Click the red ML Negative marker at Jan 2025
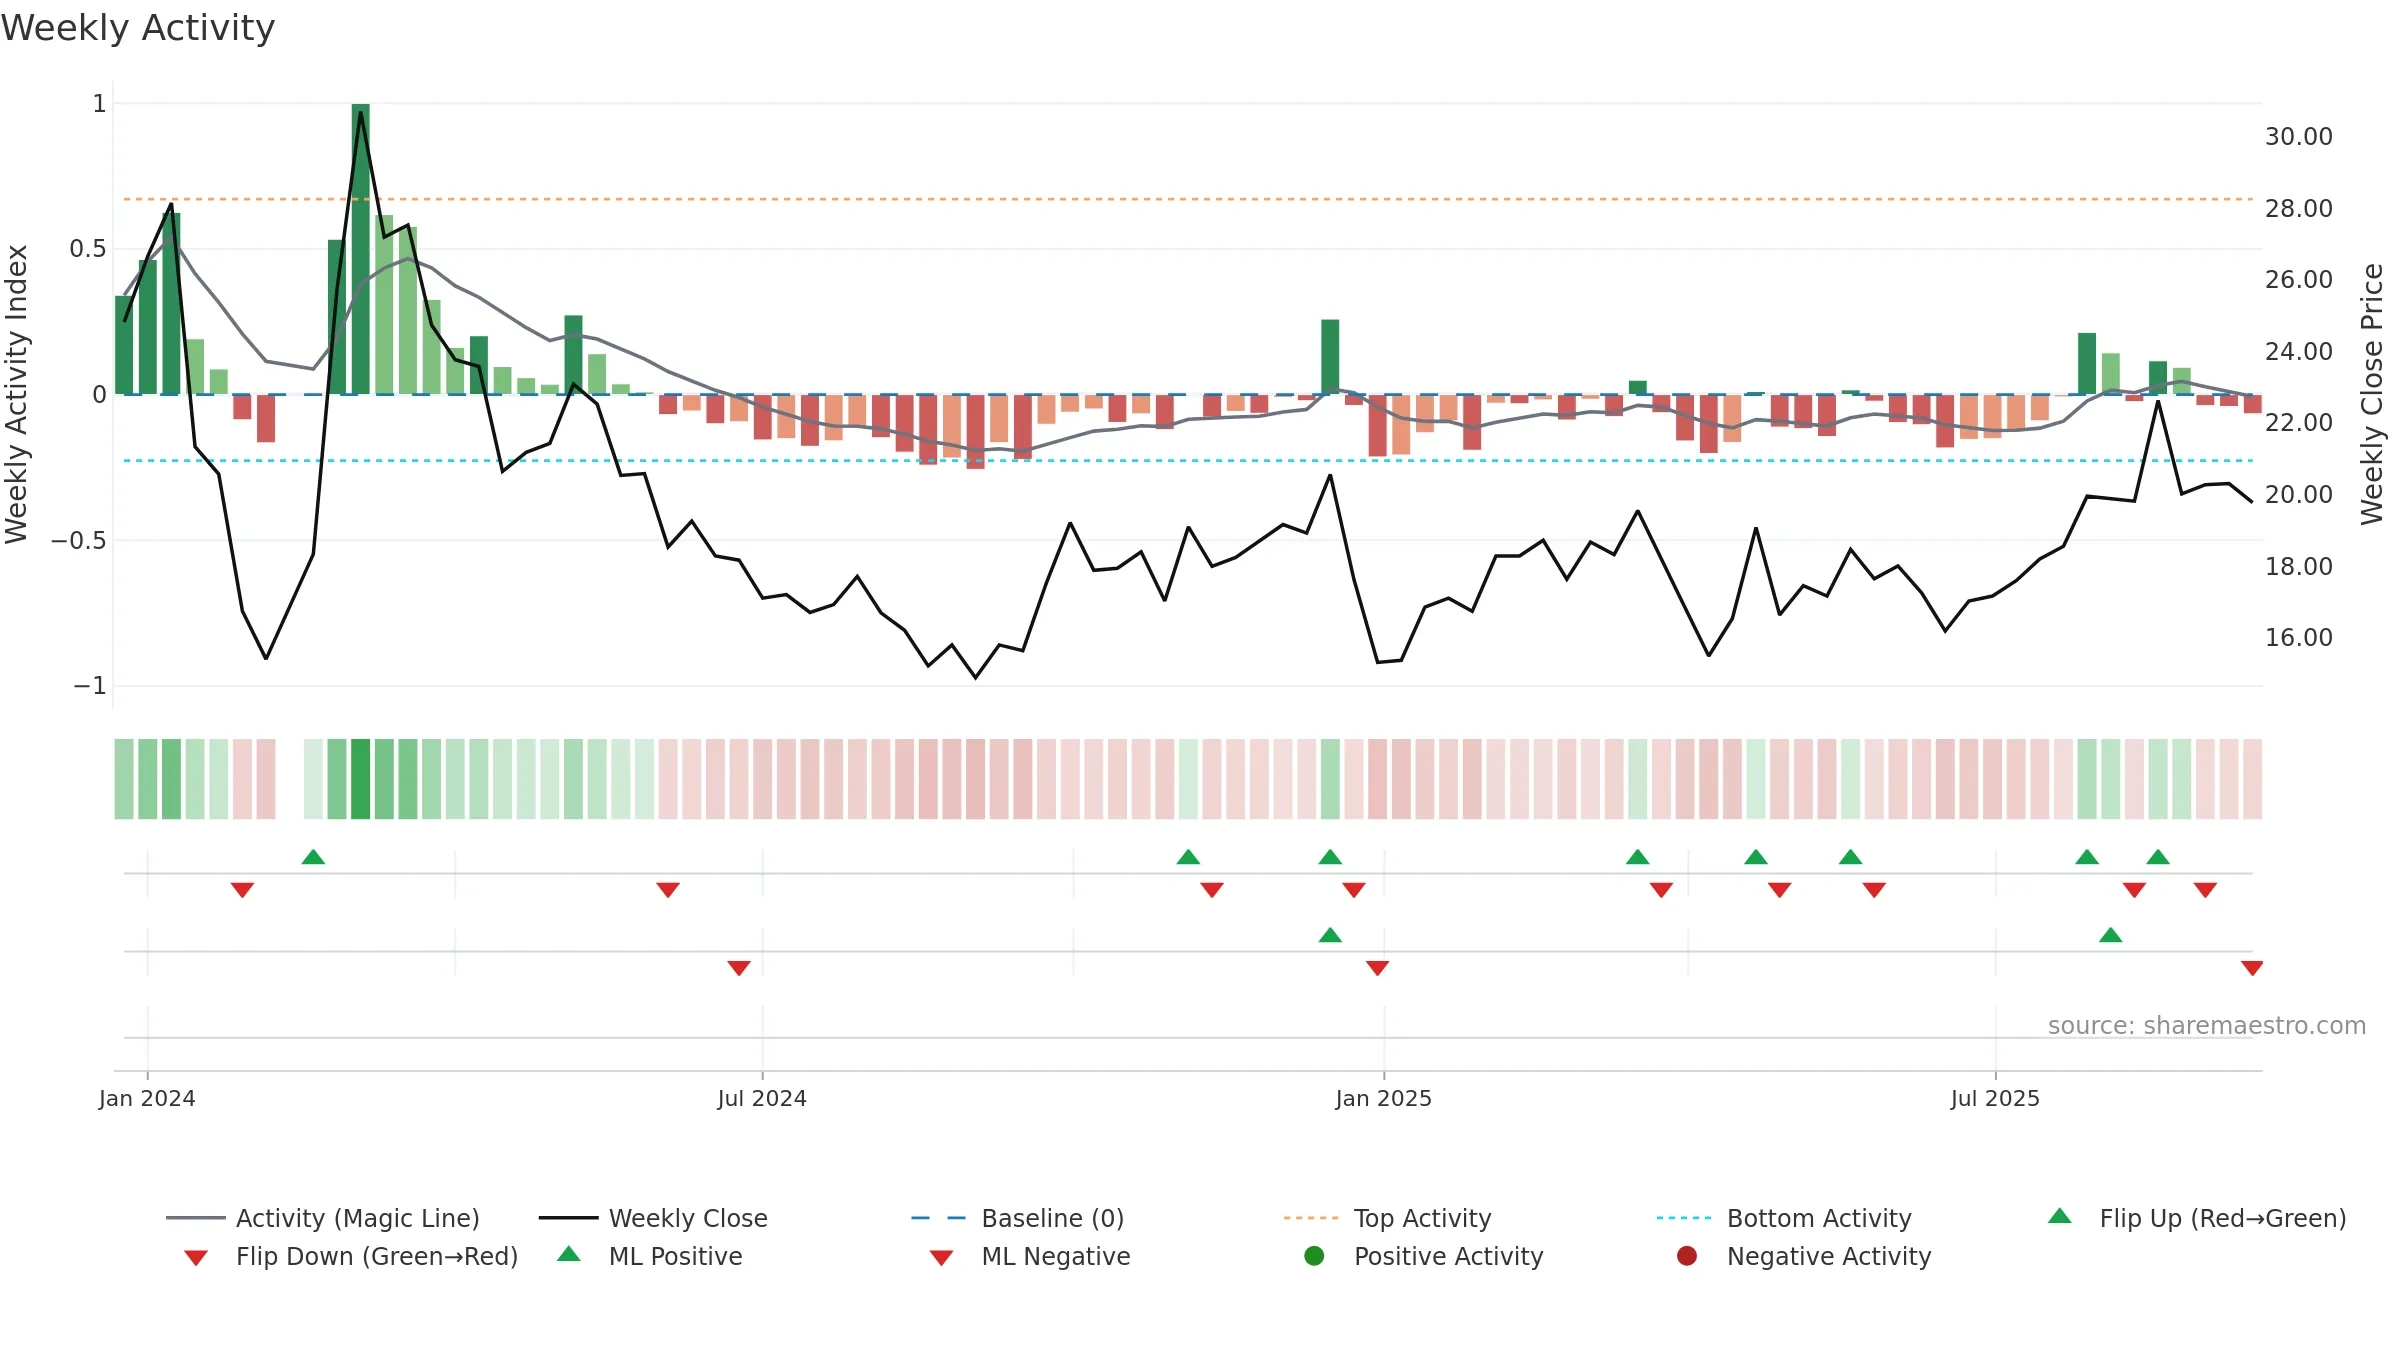This screenshot has height=1350, width=2400. pyautogui.click(x=1377, y=968)
